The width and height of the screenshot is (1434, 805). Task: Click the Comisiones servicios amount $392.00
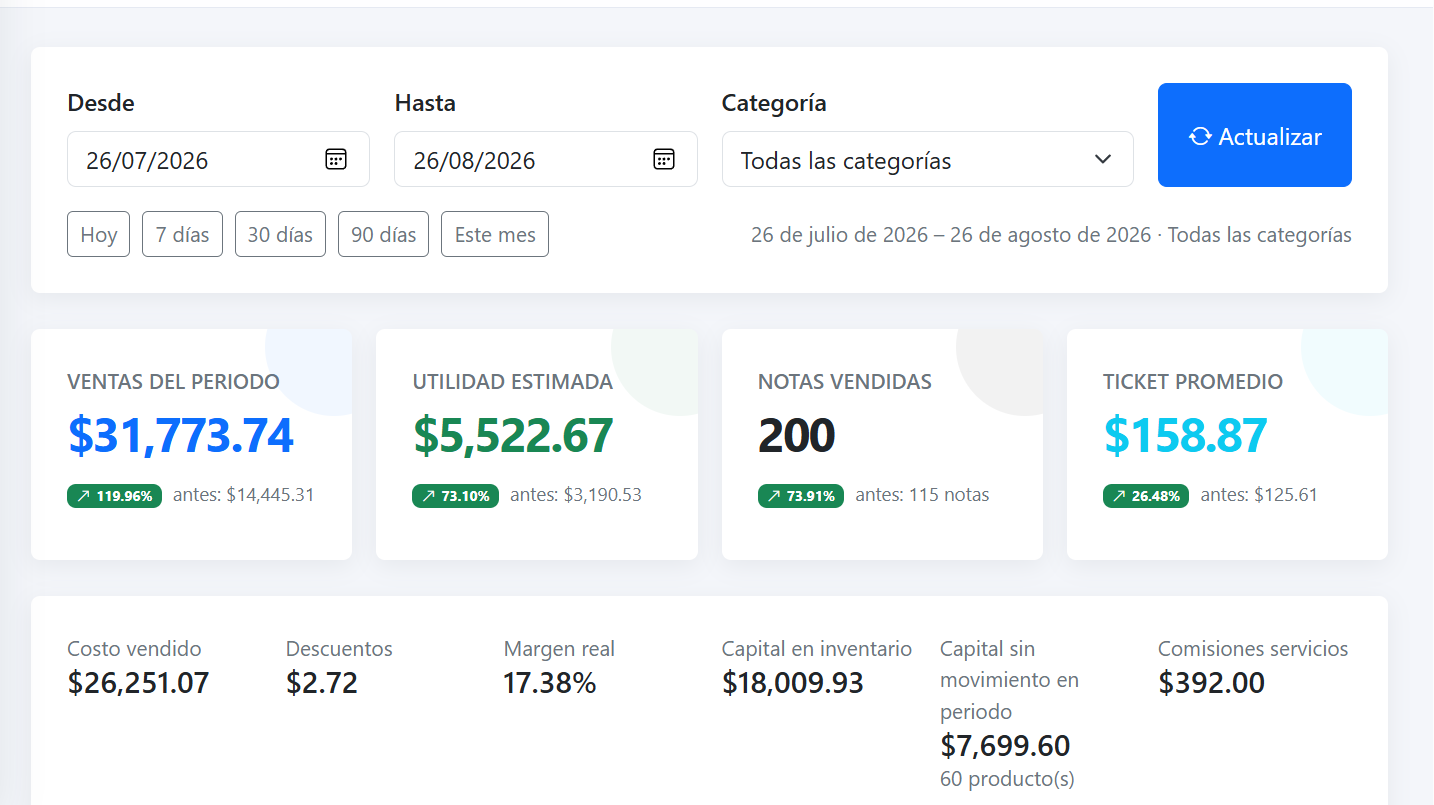[1211, 683]
